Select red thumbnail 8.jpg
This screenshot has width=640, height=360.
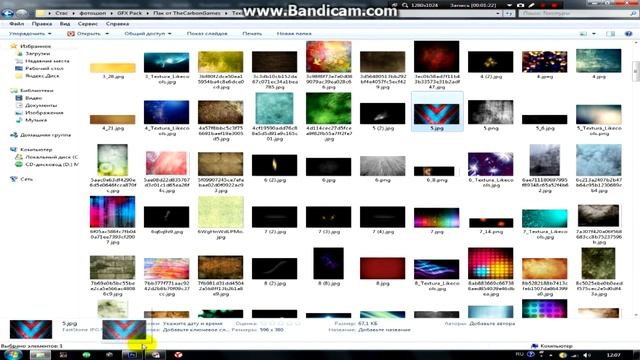[382, 268]
